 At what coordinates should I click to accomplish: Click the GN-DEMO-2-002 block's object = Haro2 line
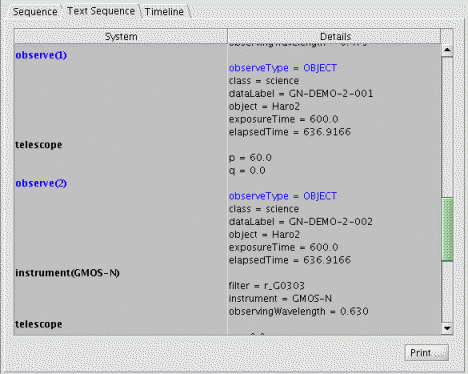tap(264, 234)
